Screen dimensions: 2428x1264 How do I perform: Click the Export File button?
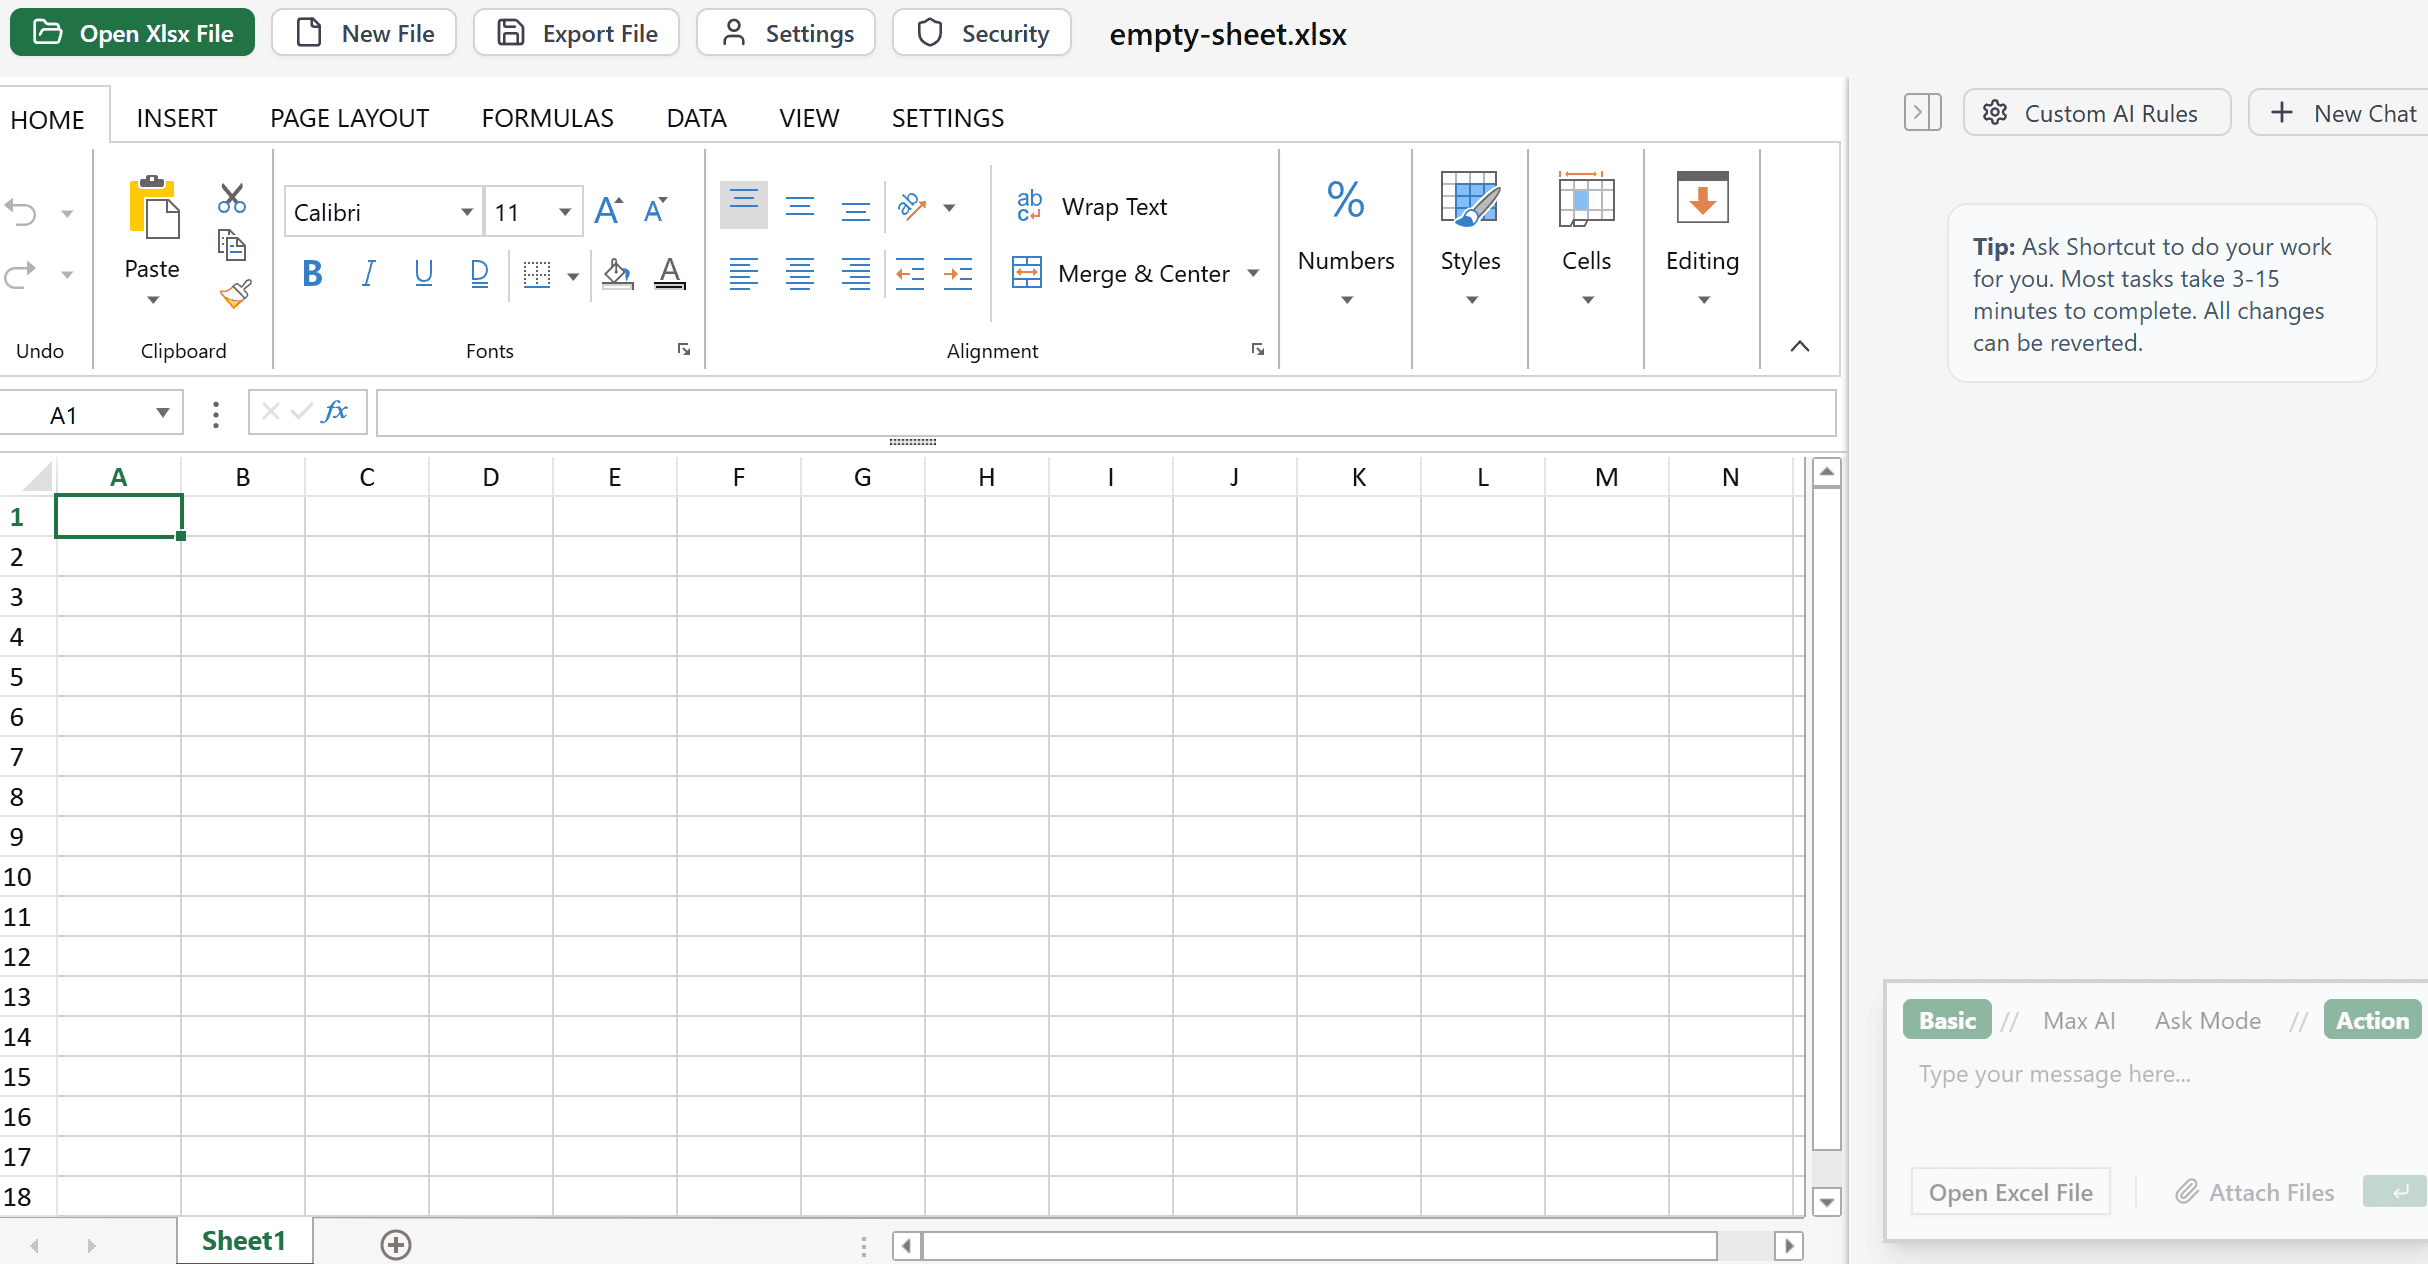point(576,32)
